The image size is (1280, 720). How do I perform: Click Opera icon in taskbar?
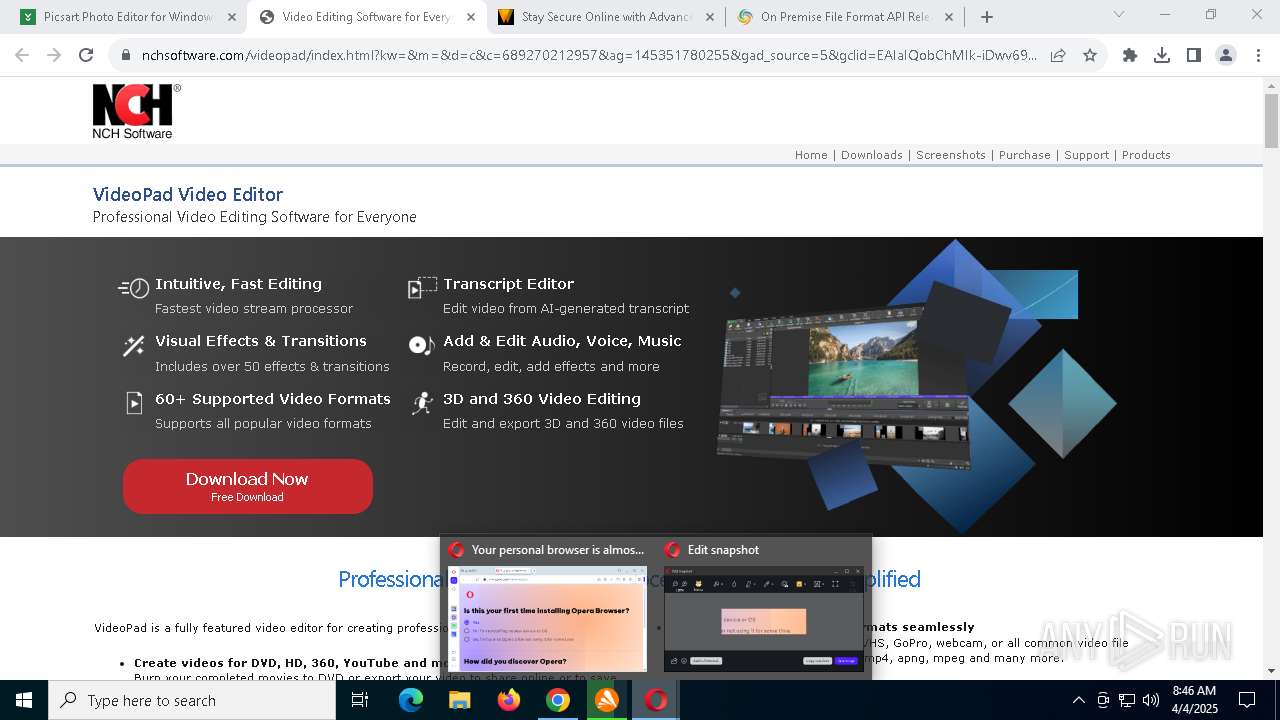coord(656,700)
